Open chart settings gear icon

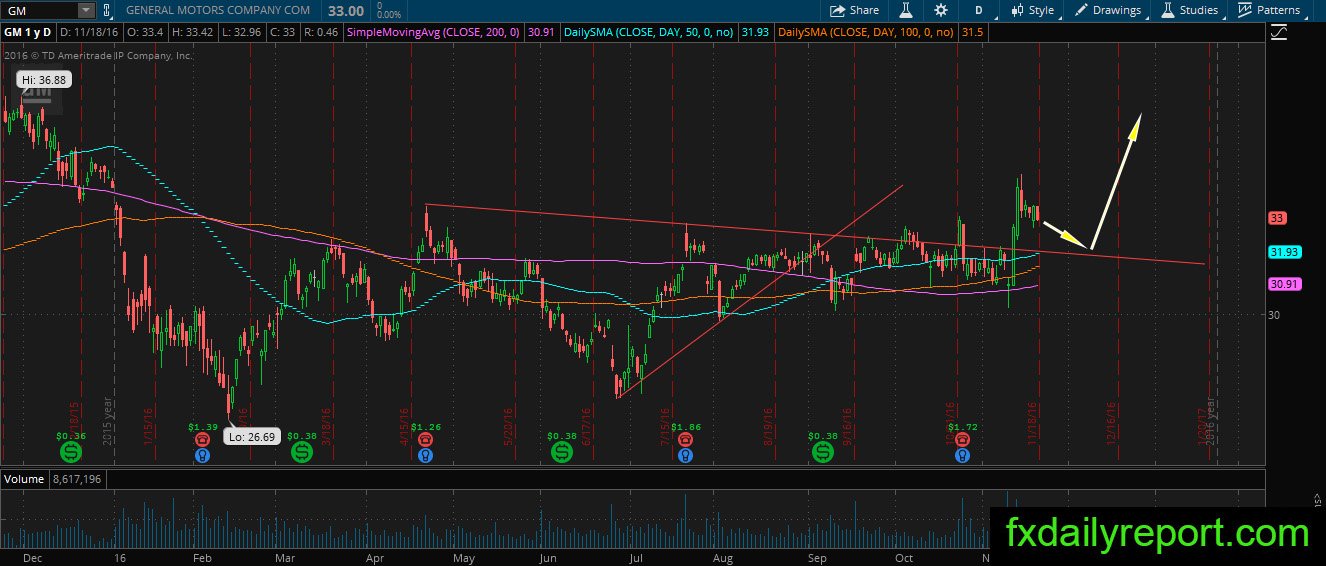click(941, 10)
